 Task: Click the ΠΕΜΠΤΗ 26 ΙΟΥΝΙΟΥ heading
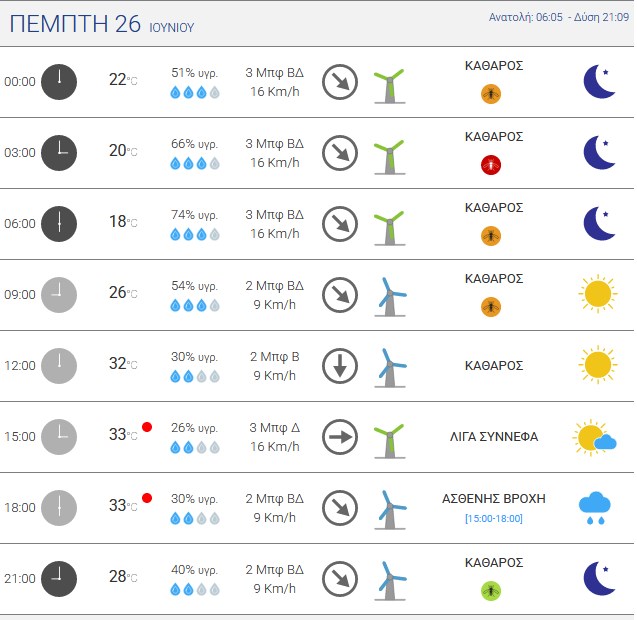(102, 24)
